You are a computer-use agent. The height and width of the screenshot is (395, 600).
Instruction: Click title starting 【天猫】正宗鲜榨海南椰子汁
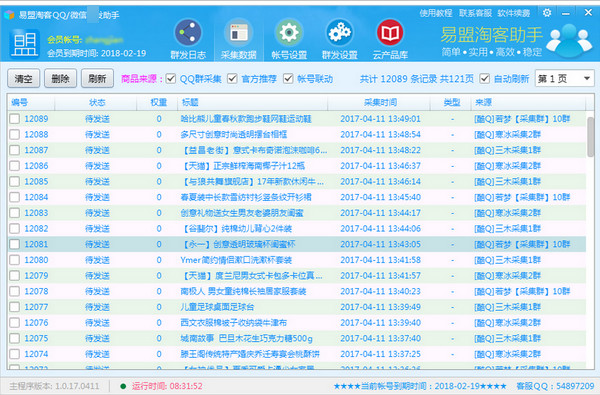[244, 166]
